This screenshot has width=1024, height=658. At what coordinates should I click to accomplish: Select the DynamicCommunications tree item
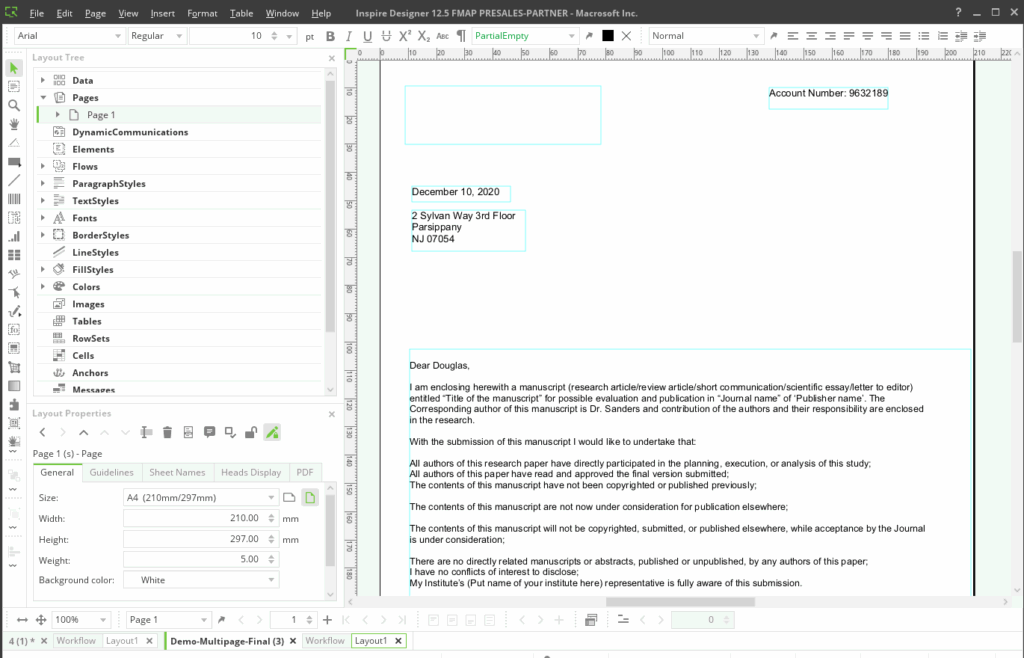(x=130, y=132)
